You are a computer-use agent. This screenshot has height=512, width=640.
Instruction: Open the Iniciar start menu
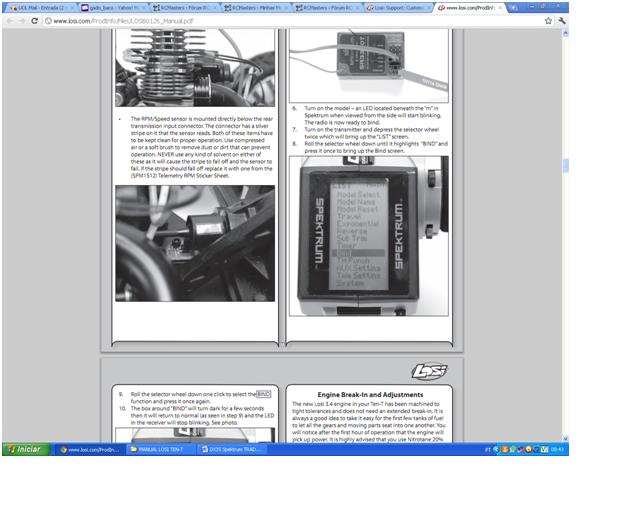[26, 449]
